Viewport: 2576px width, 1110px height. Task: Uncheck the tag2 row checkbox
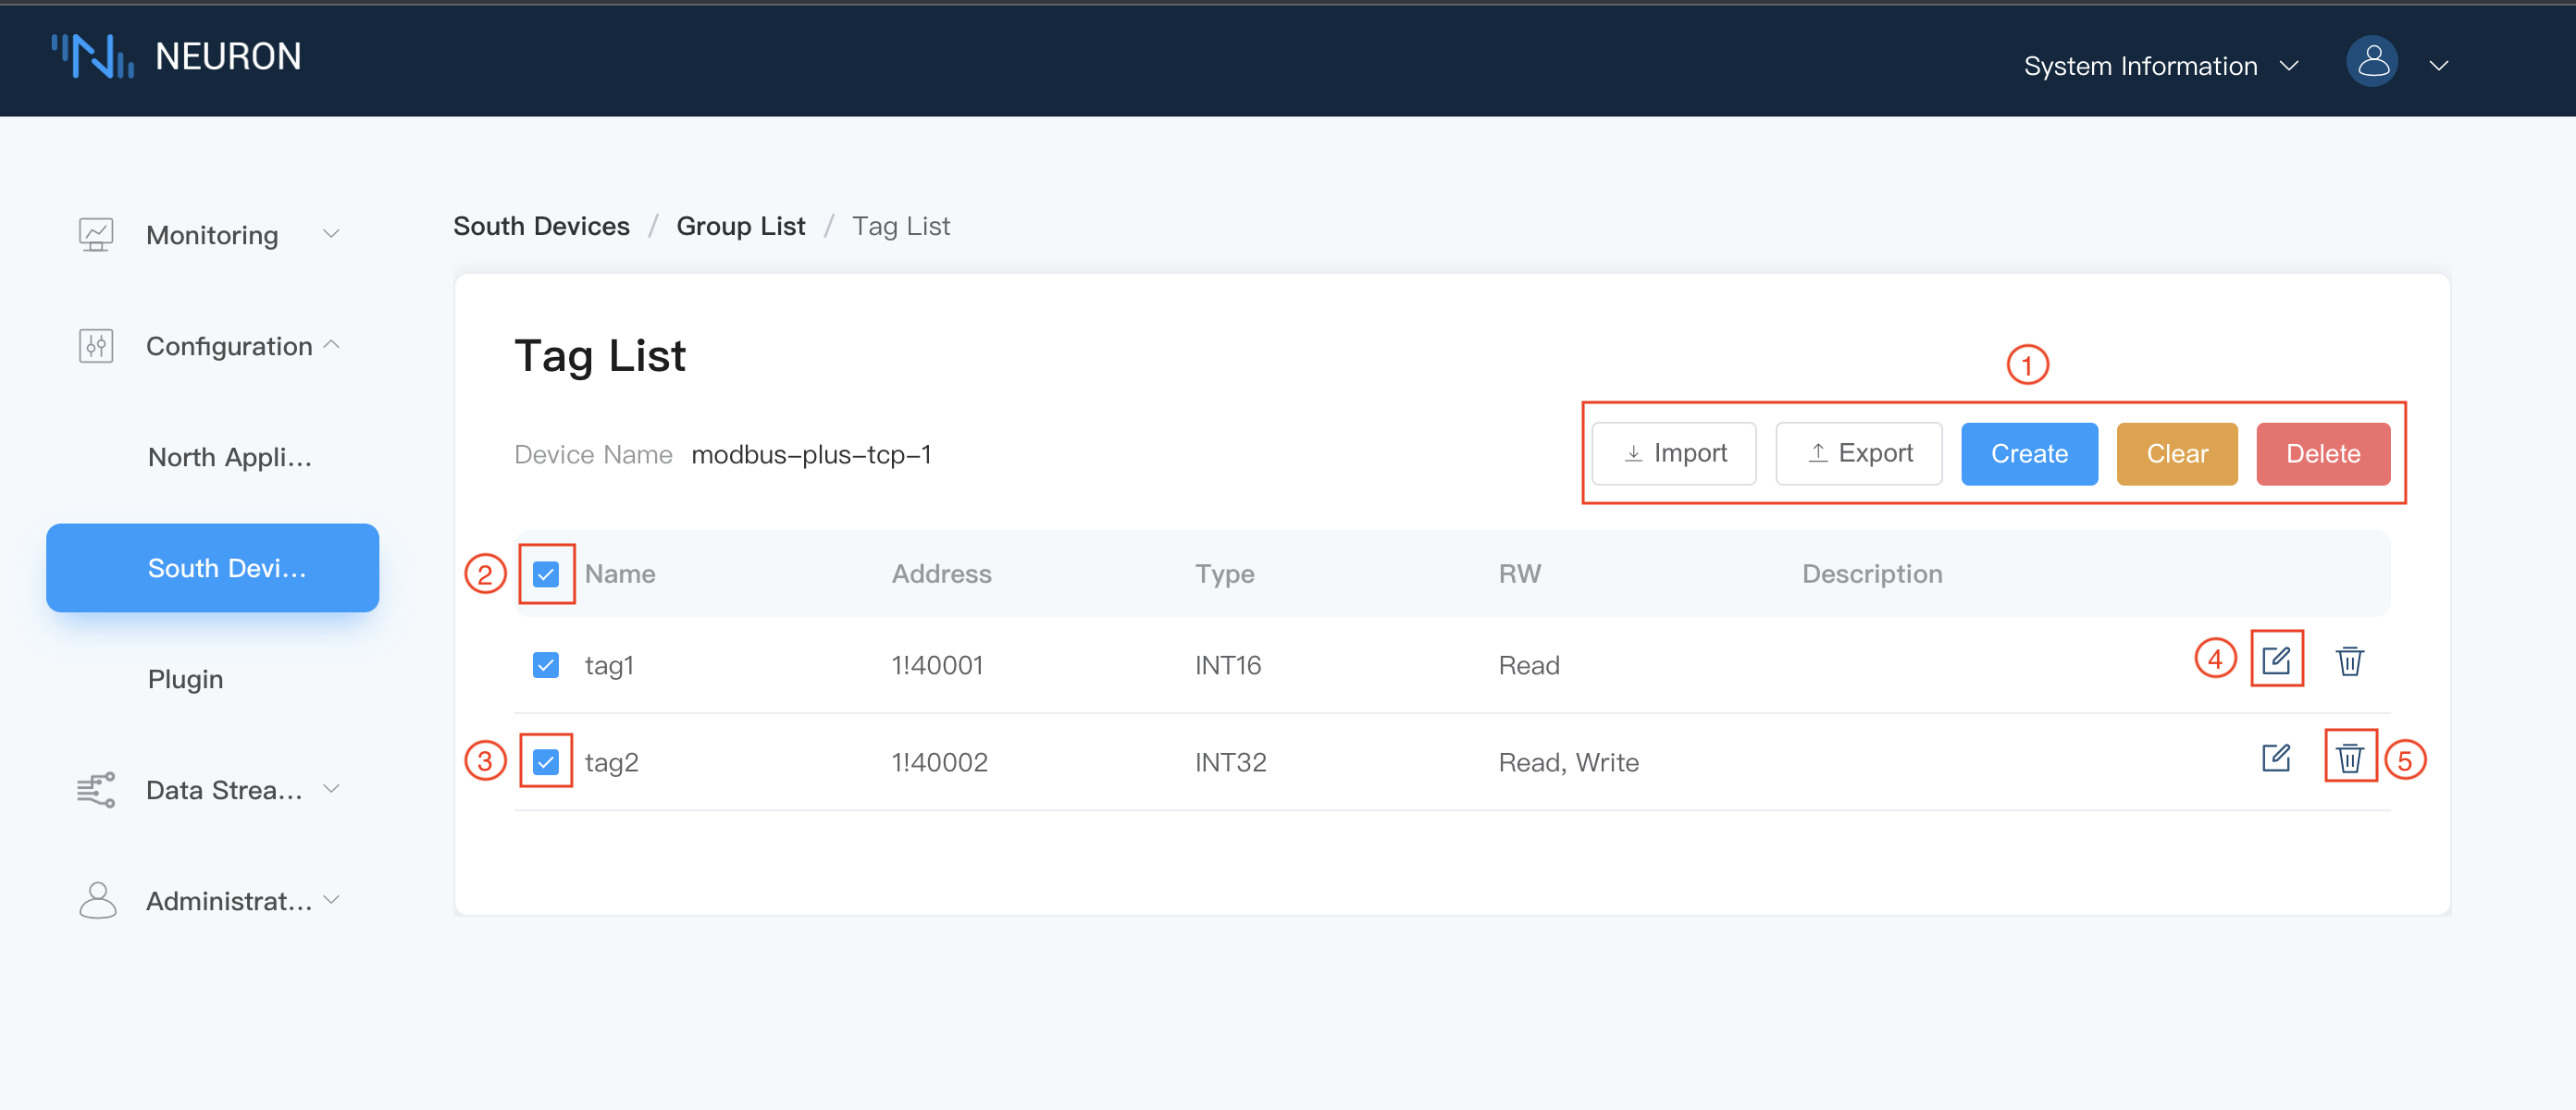click(546, 762)
